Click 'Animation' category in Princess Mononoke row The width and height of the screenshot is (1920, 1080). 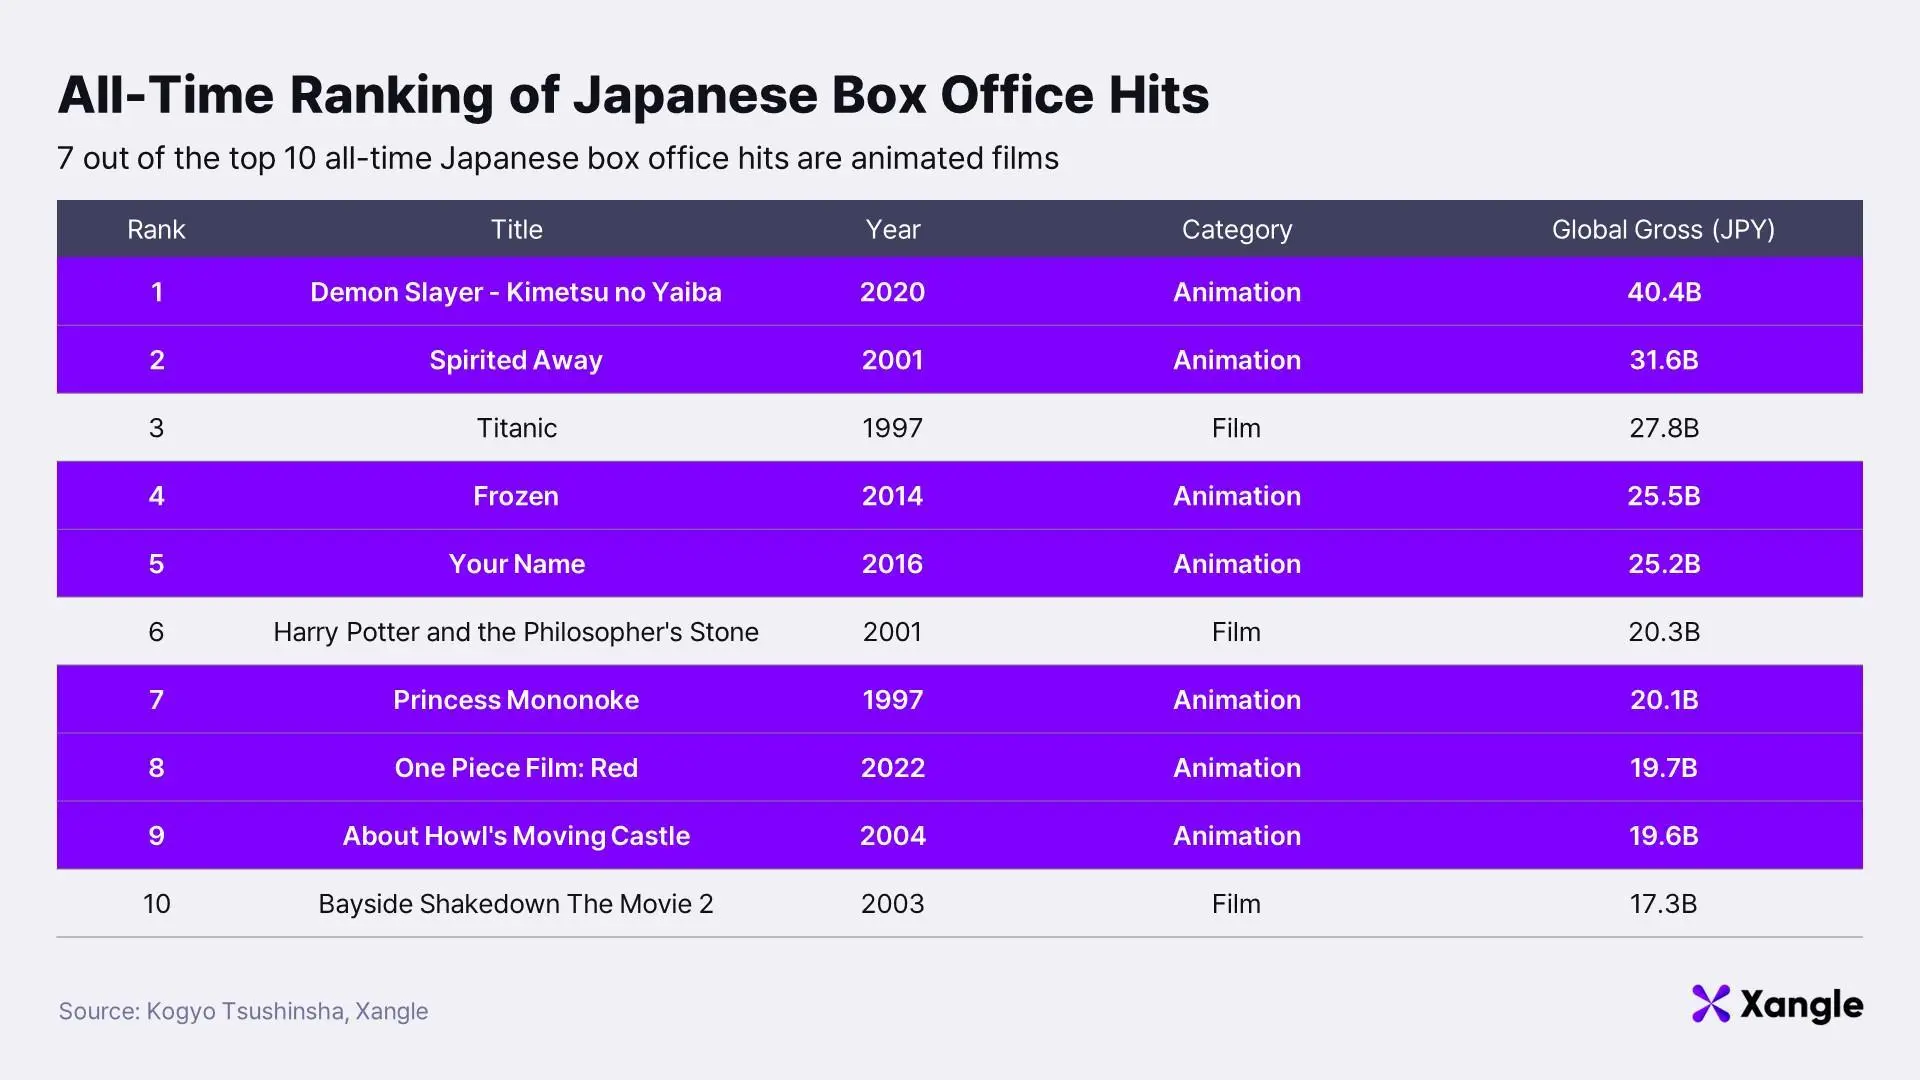[x=1237, y=700]
